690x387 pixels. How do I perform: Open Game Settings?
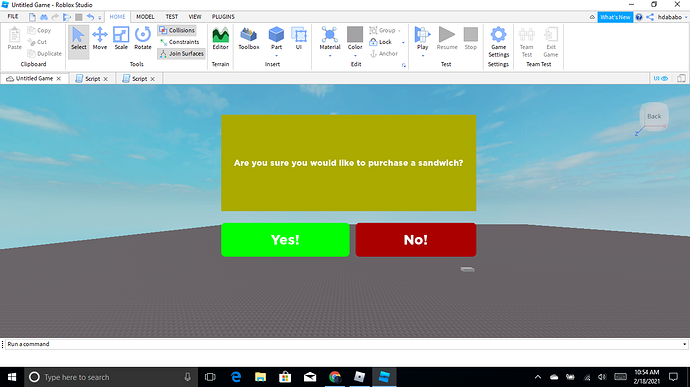[499, 42]
